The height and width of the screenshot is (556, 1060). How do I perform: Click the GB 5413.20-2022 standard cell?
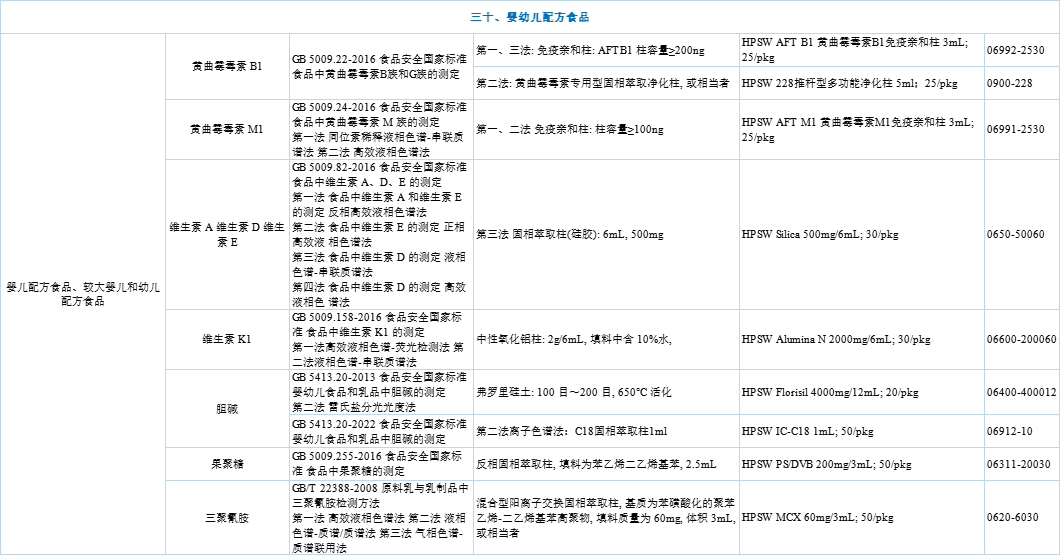click(381, 431)
